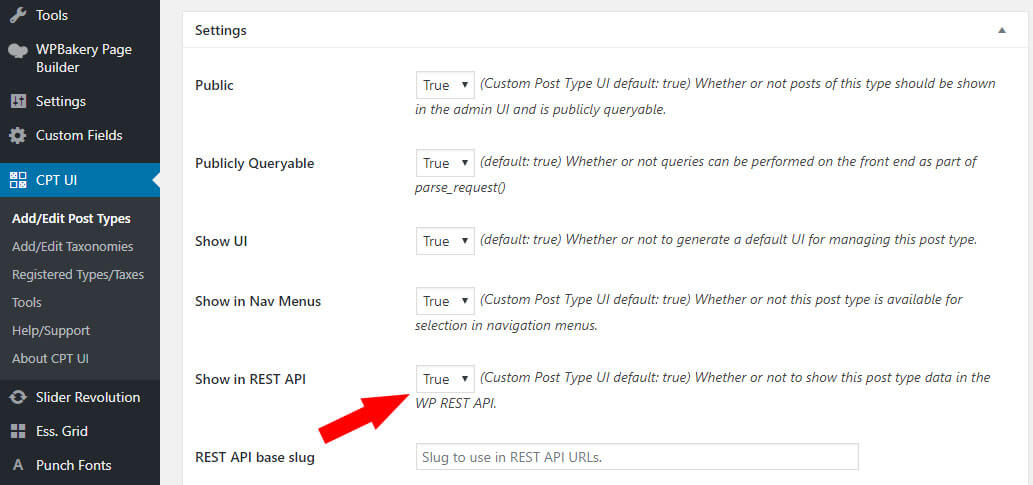This screenshot has height=485, width=1033.
Task: Open About CPT UI page
Action: [x=50, y=359]
